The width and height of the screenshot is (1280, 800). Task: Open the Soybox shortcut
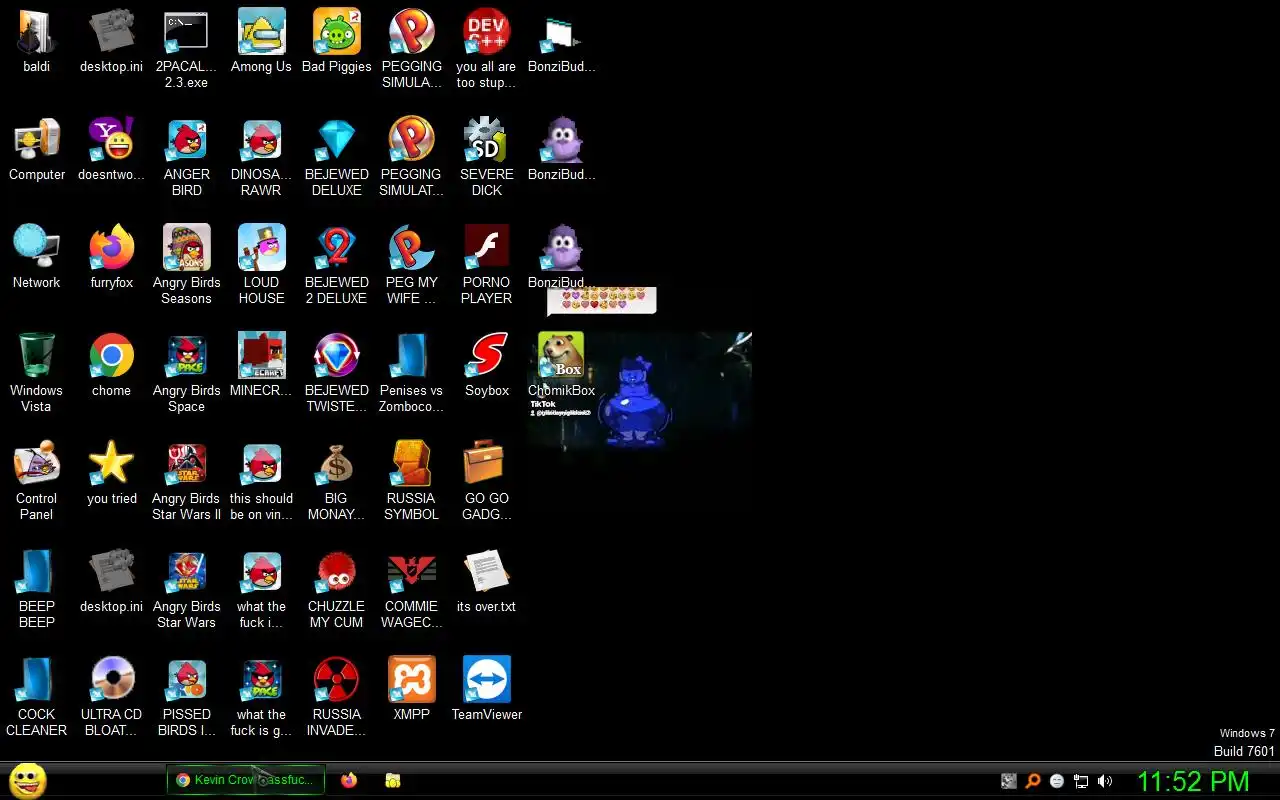point(486,356)
